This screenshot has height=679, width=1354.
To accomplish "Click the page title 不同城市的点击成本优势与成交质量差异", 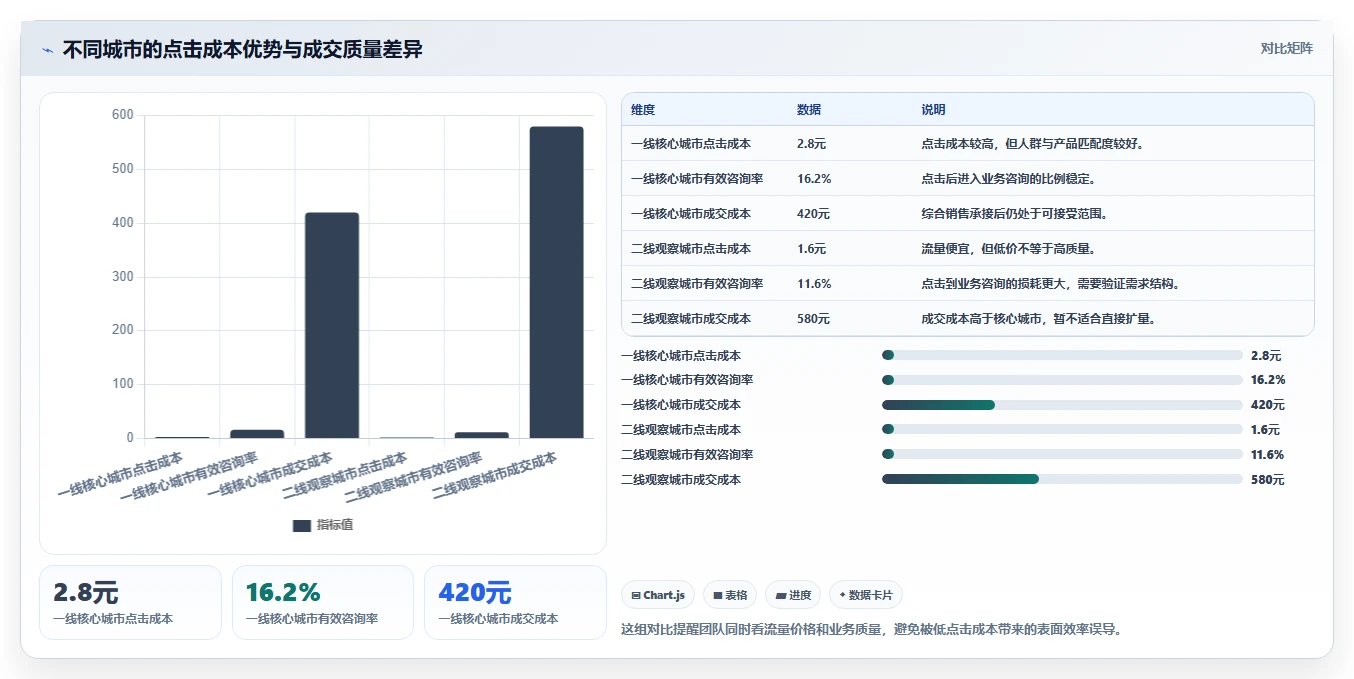I will click(x=243, y=49).
